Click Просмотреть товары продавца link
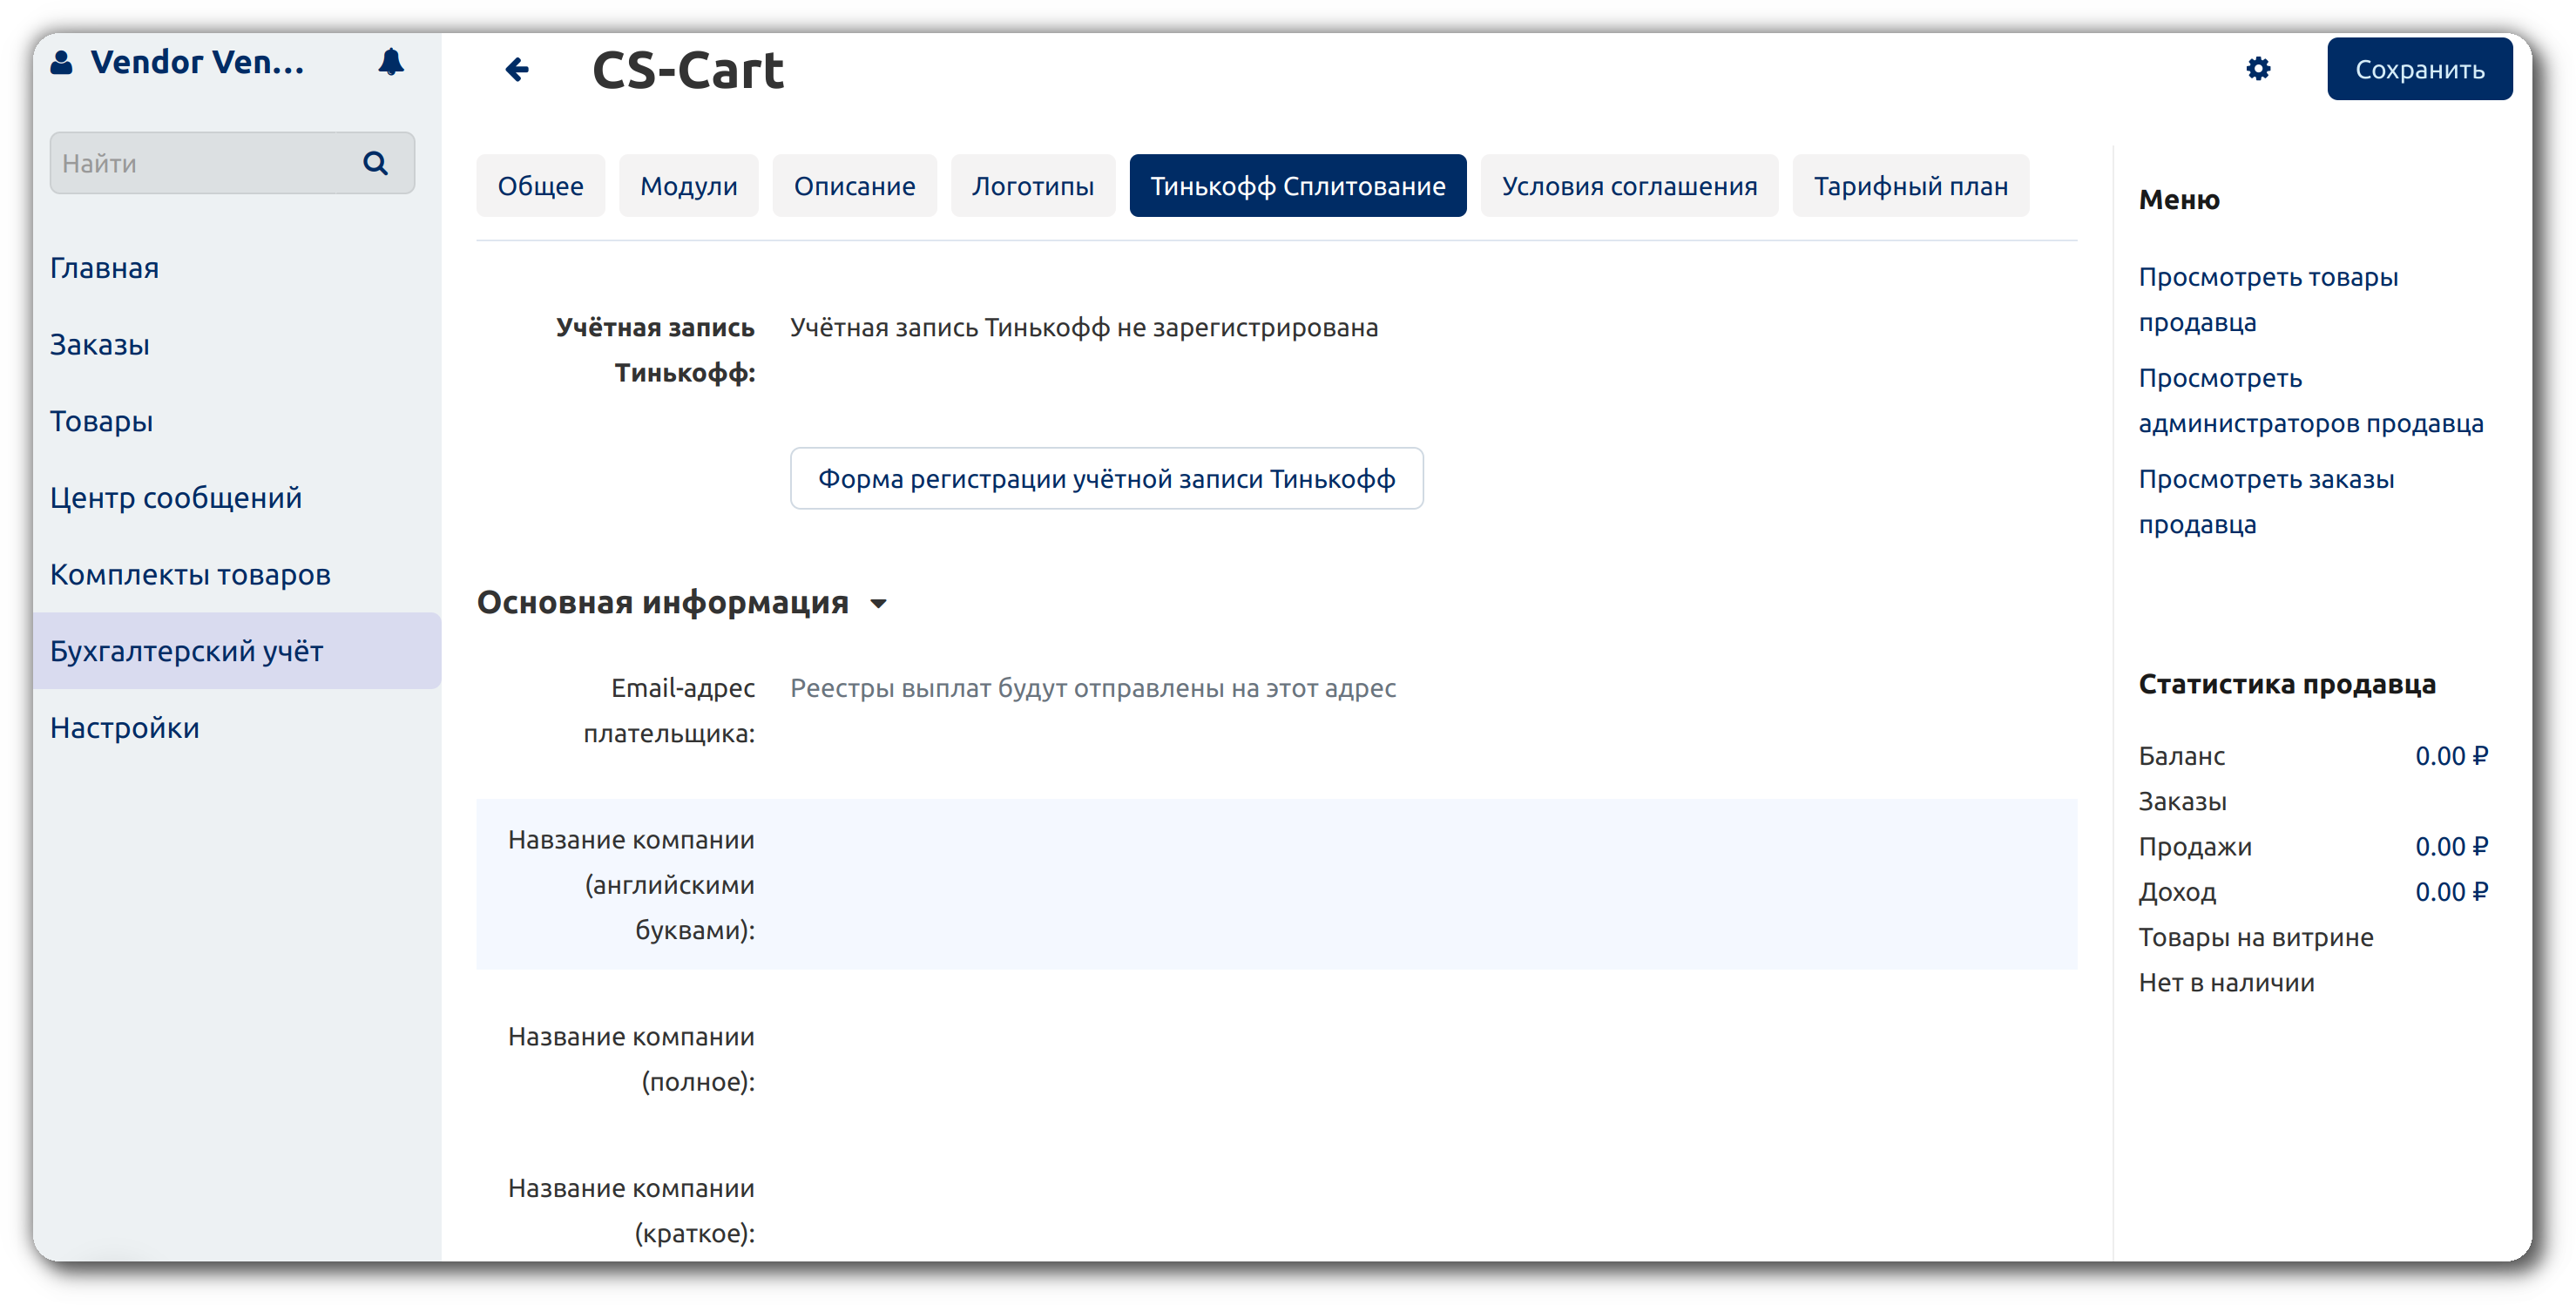Screen dimensions: 2576x1305 point(2267,299)
